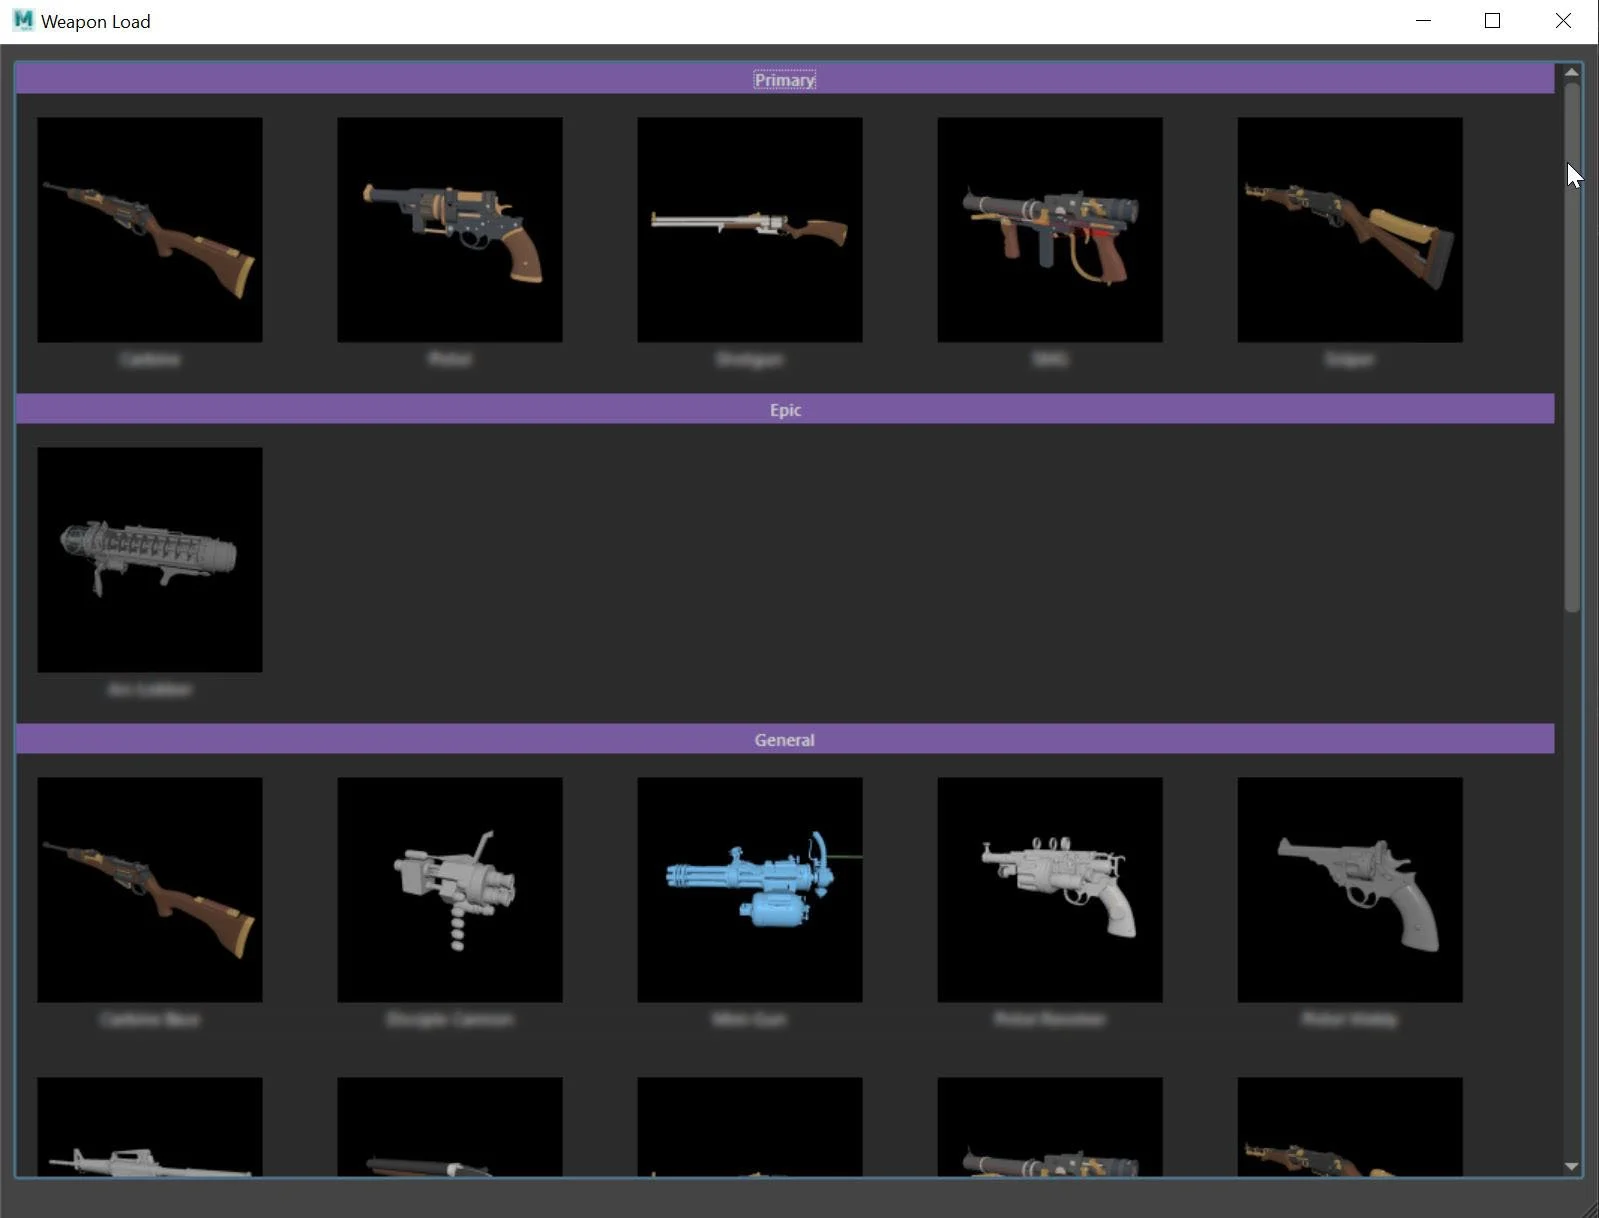Pick the cut-off SMG thumbnail in the last row
1599x1218 pixels.
1050,1126
